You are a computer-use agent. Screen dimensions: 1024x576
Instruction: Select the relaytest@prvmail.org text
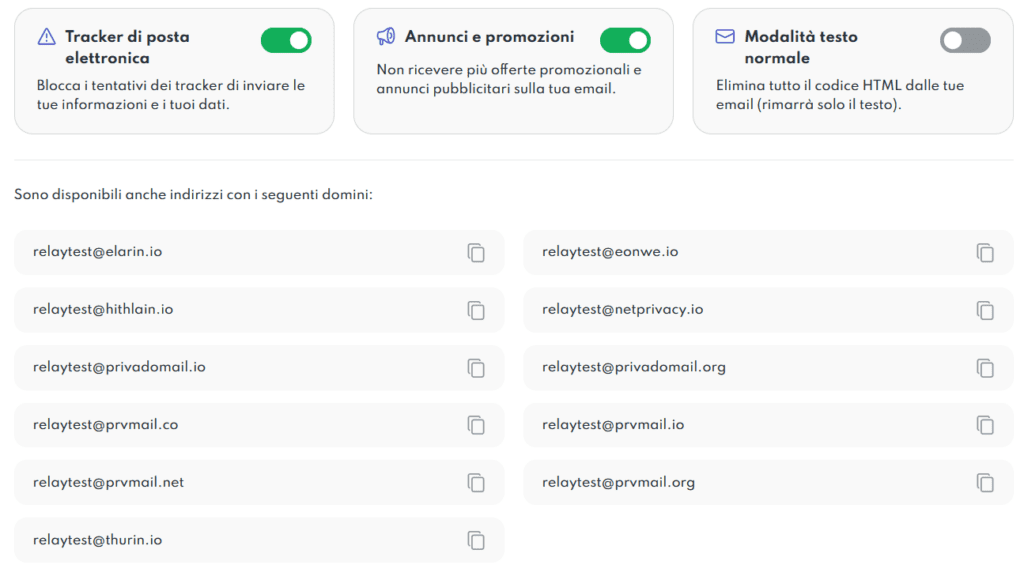tap(618, 482)
